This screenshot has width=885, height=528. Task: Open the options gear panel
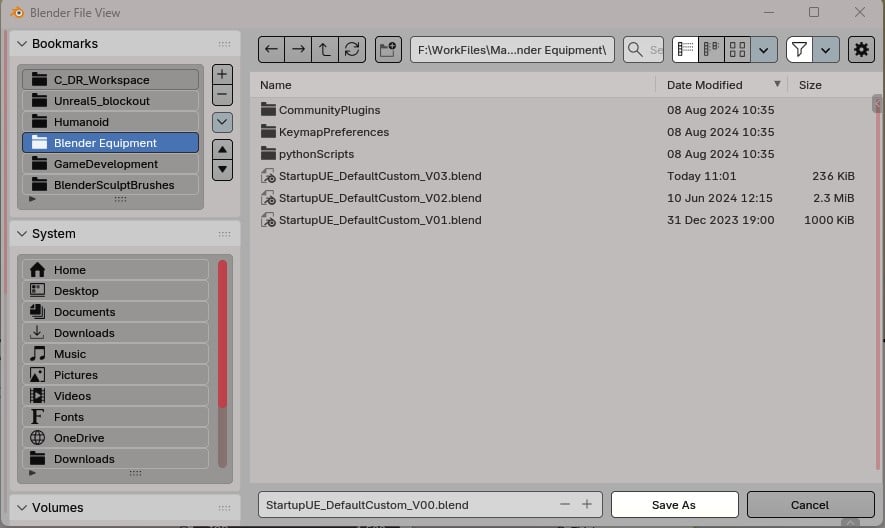861,50
